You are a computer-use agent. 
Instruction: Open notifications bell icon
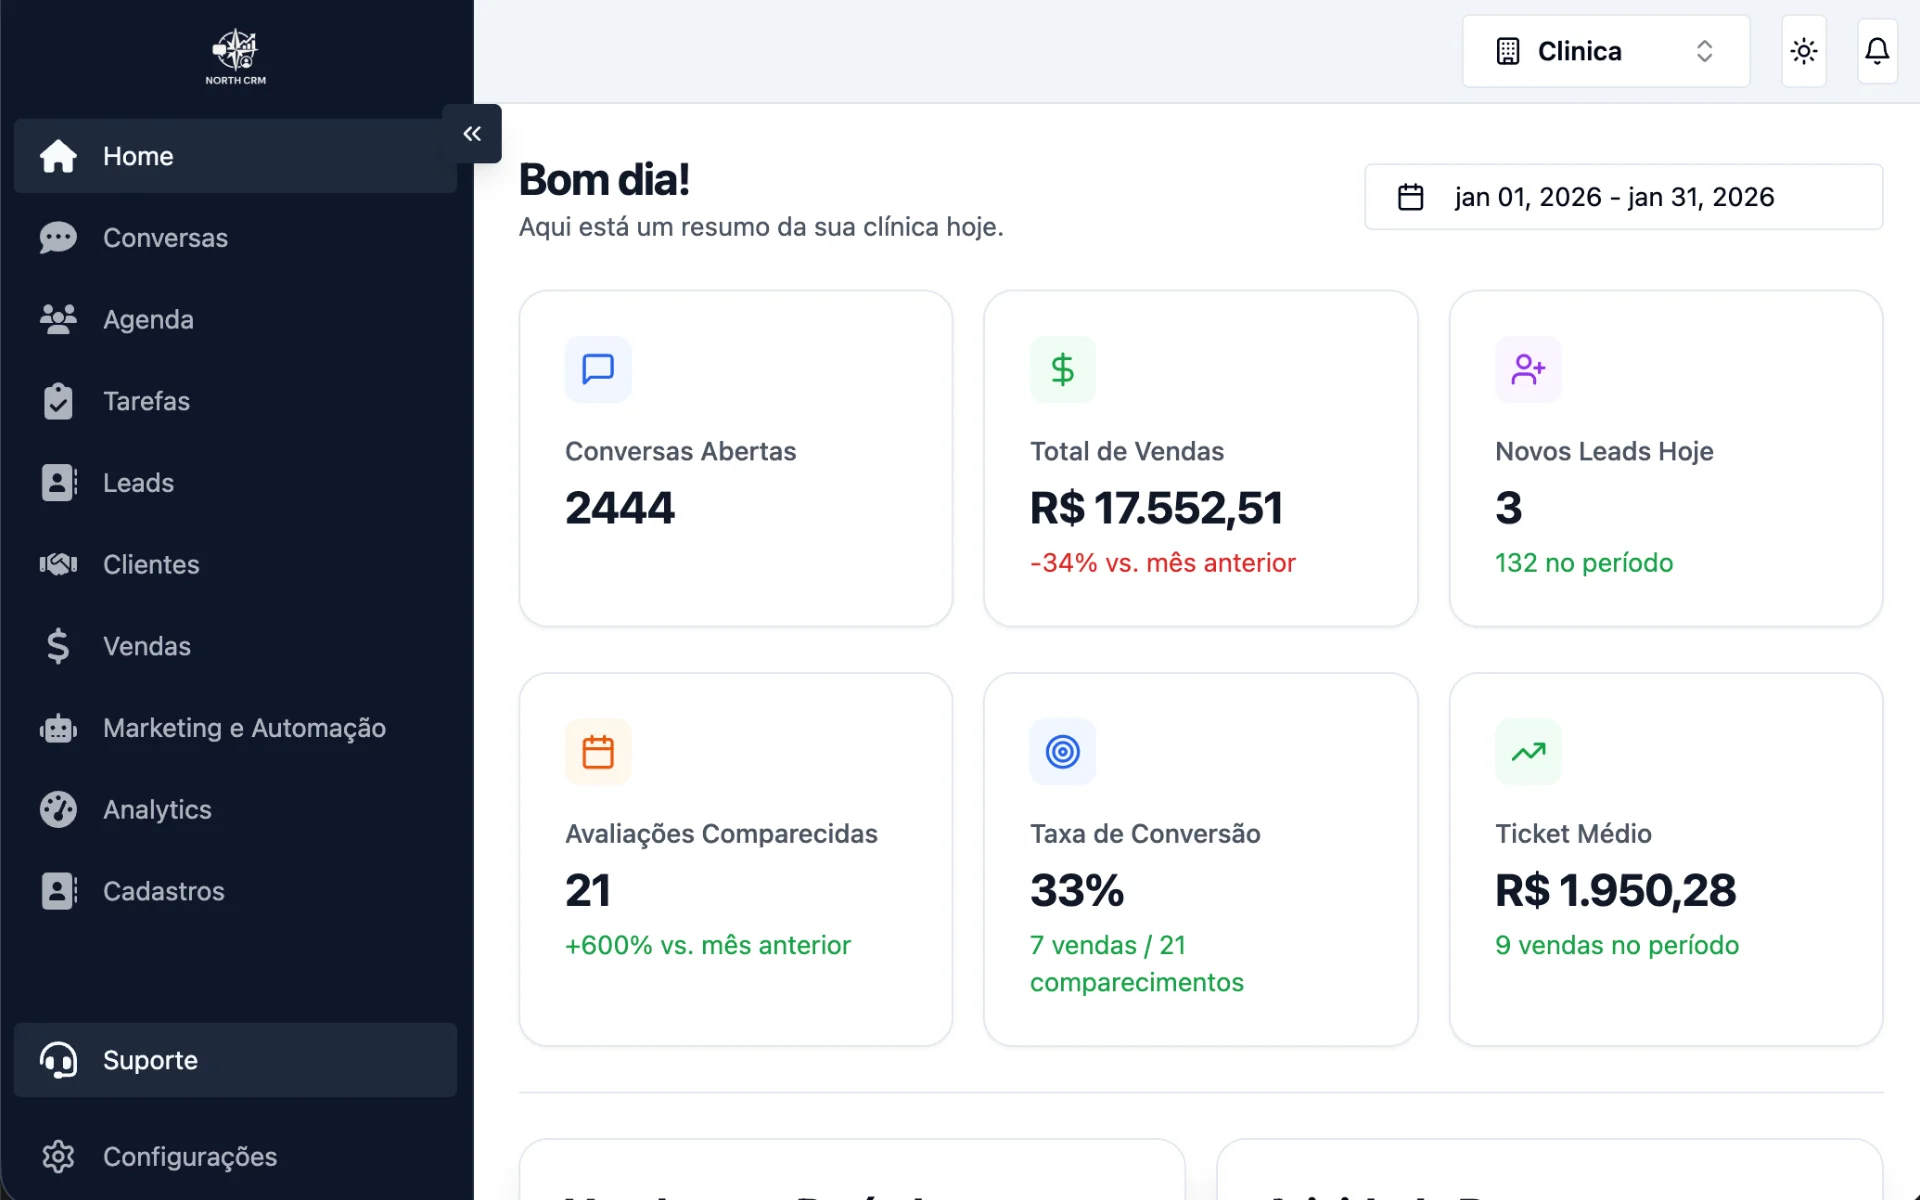(1877, 51)
